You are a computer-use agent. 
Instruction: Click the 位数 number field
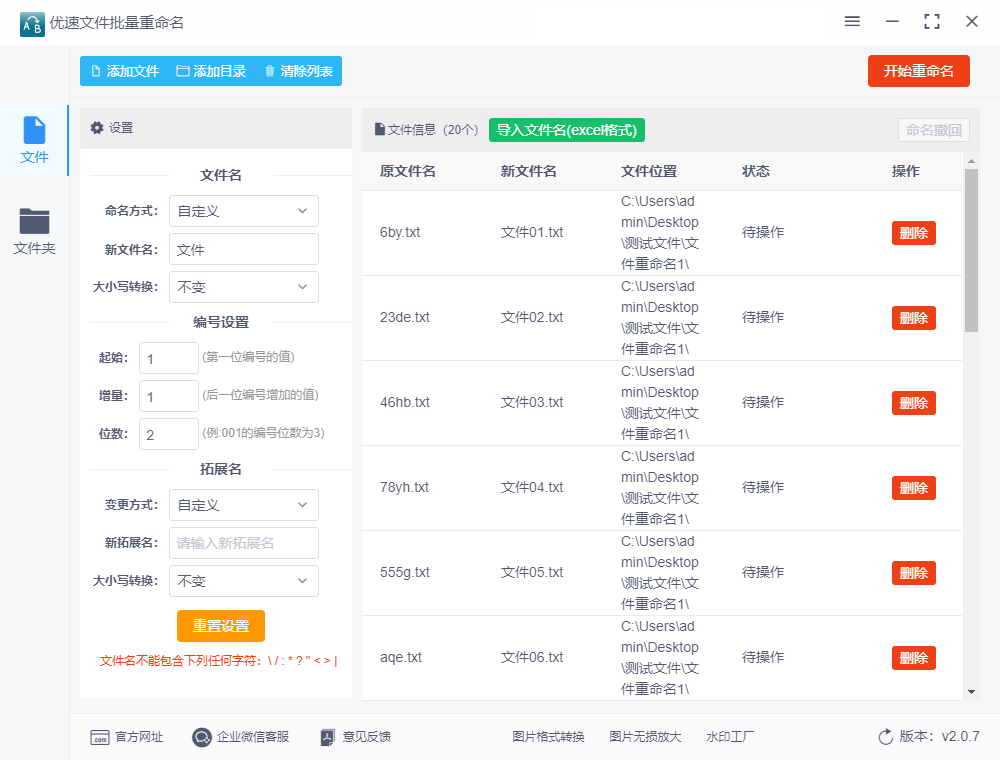coord(169,434)
